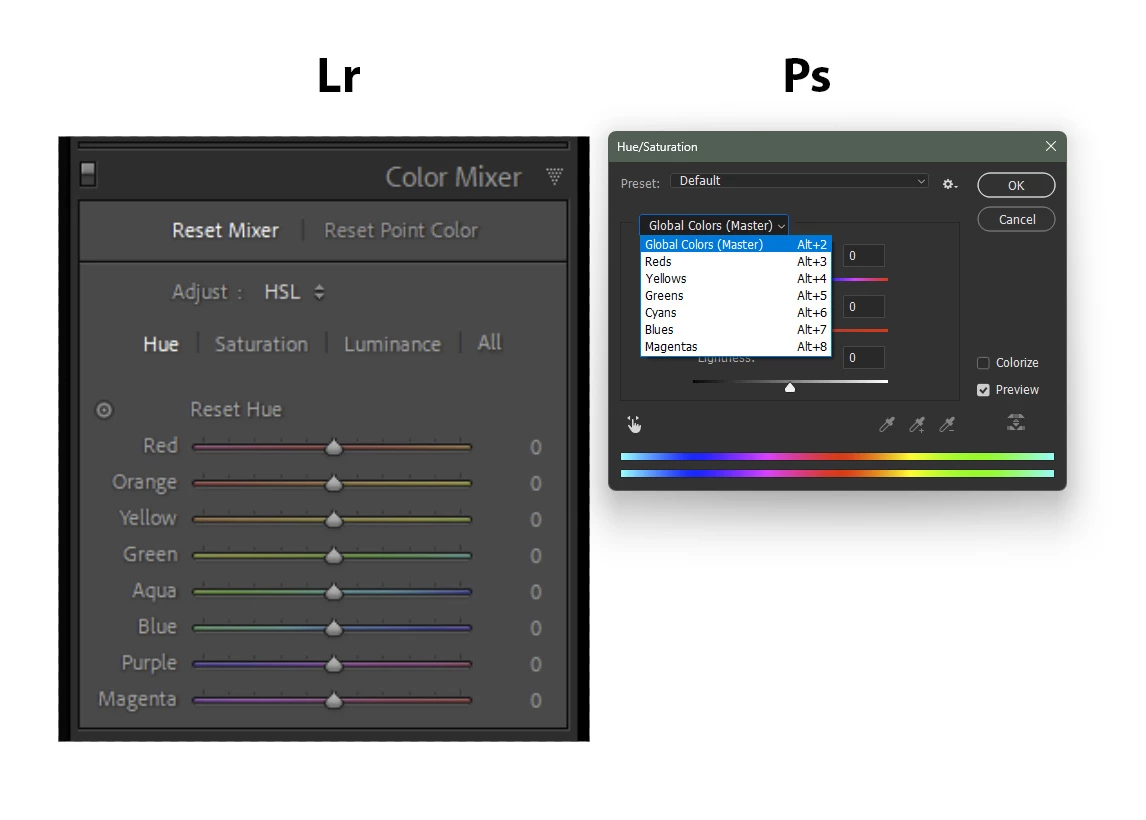Viewport: 1146px width, 820px height.
Task: Click the Orange hue slider handle
Action: pyautogui.click(x=334, y=483)
